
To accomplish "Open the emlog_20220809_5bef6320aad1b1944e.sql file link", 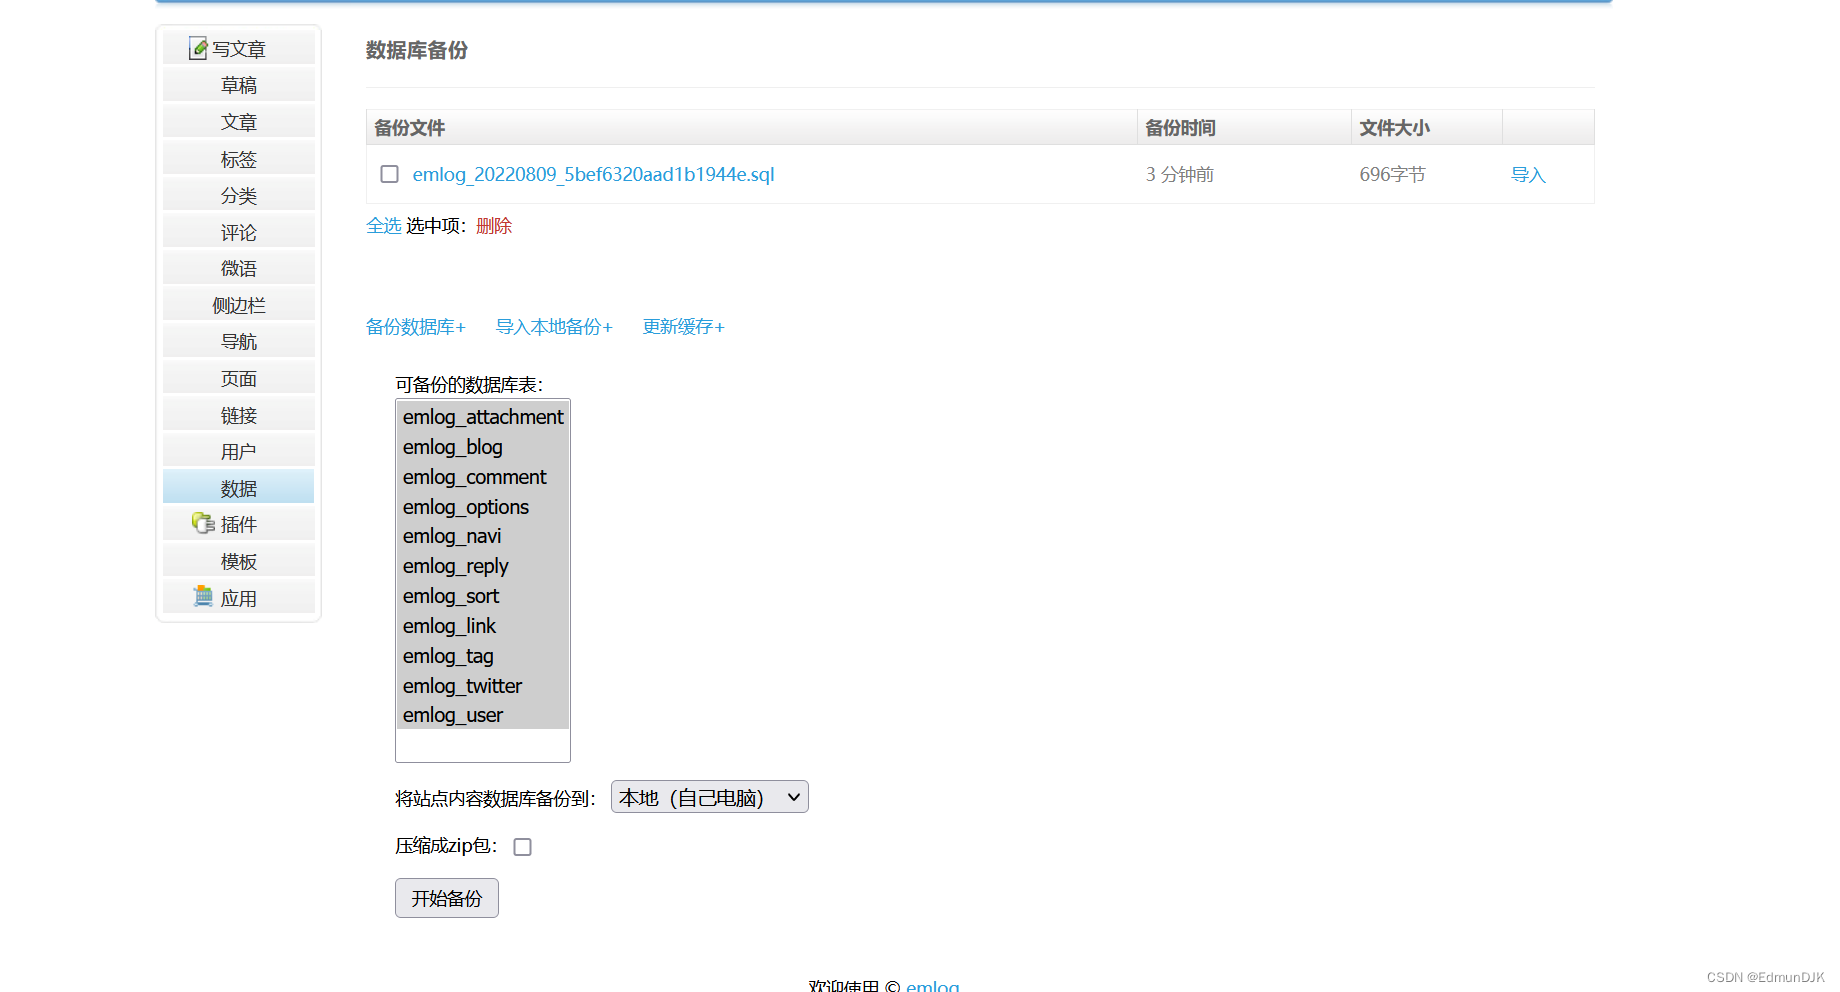I will 592,174.
